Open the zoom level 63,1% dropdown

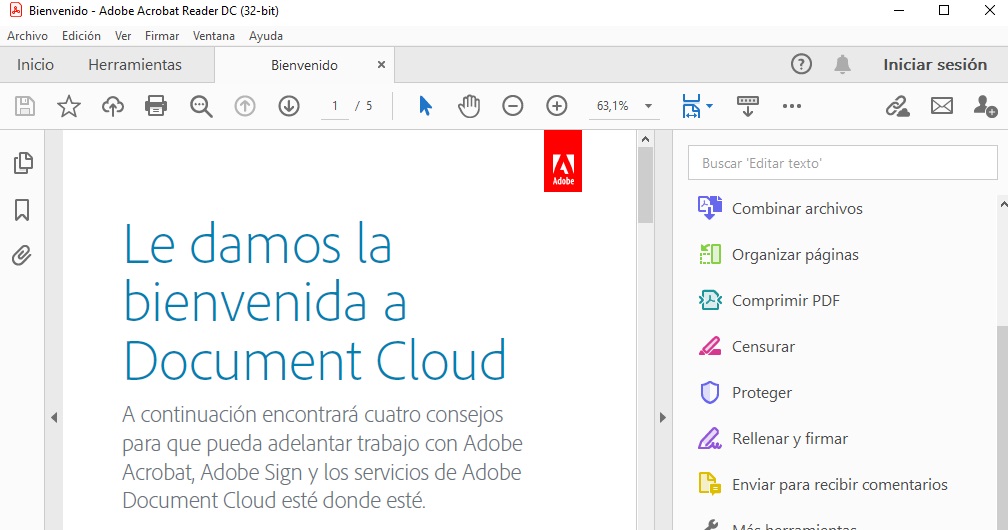[x=648, y=106]
